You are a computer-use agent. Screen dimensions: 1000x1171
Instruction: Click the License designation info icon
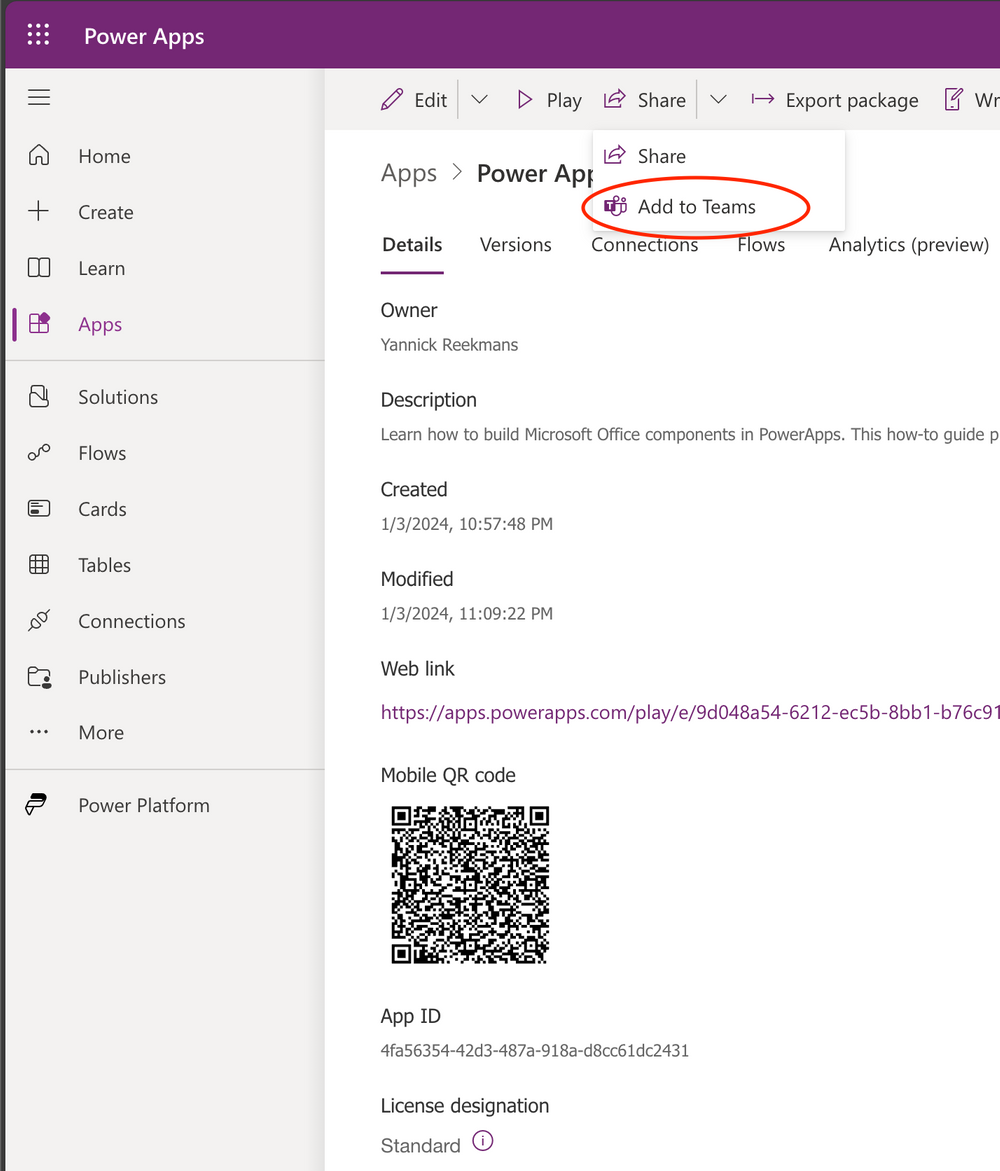click(x=482, y=1141)
